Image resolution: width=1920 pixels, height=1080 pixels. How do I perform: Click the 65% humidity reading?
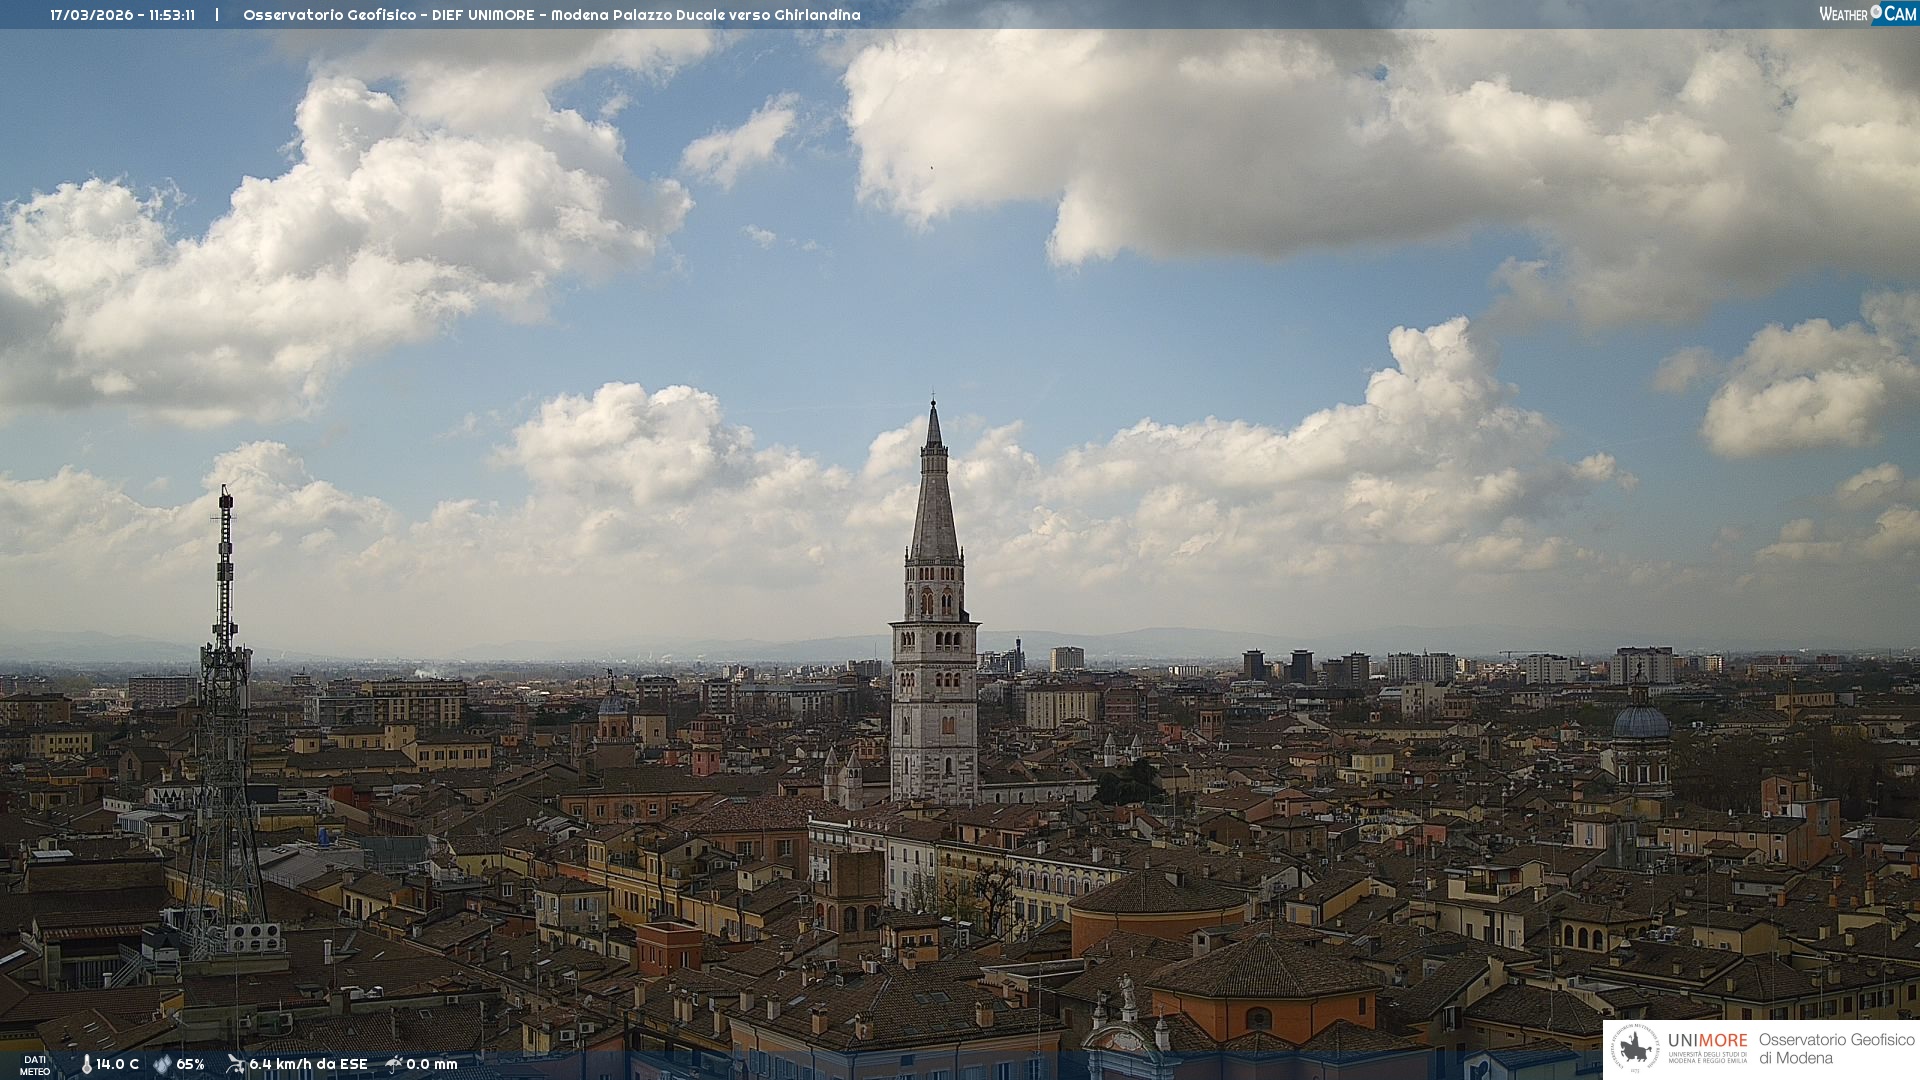190,1065
